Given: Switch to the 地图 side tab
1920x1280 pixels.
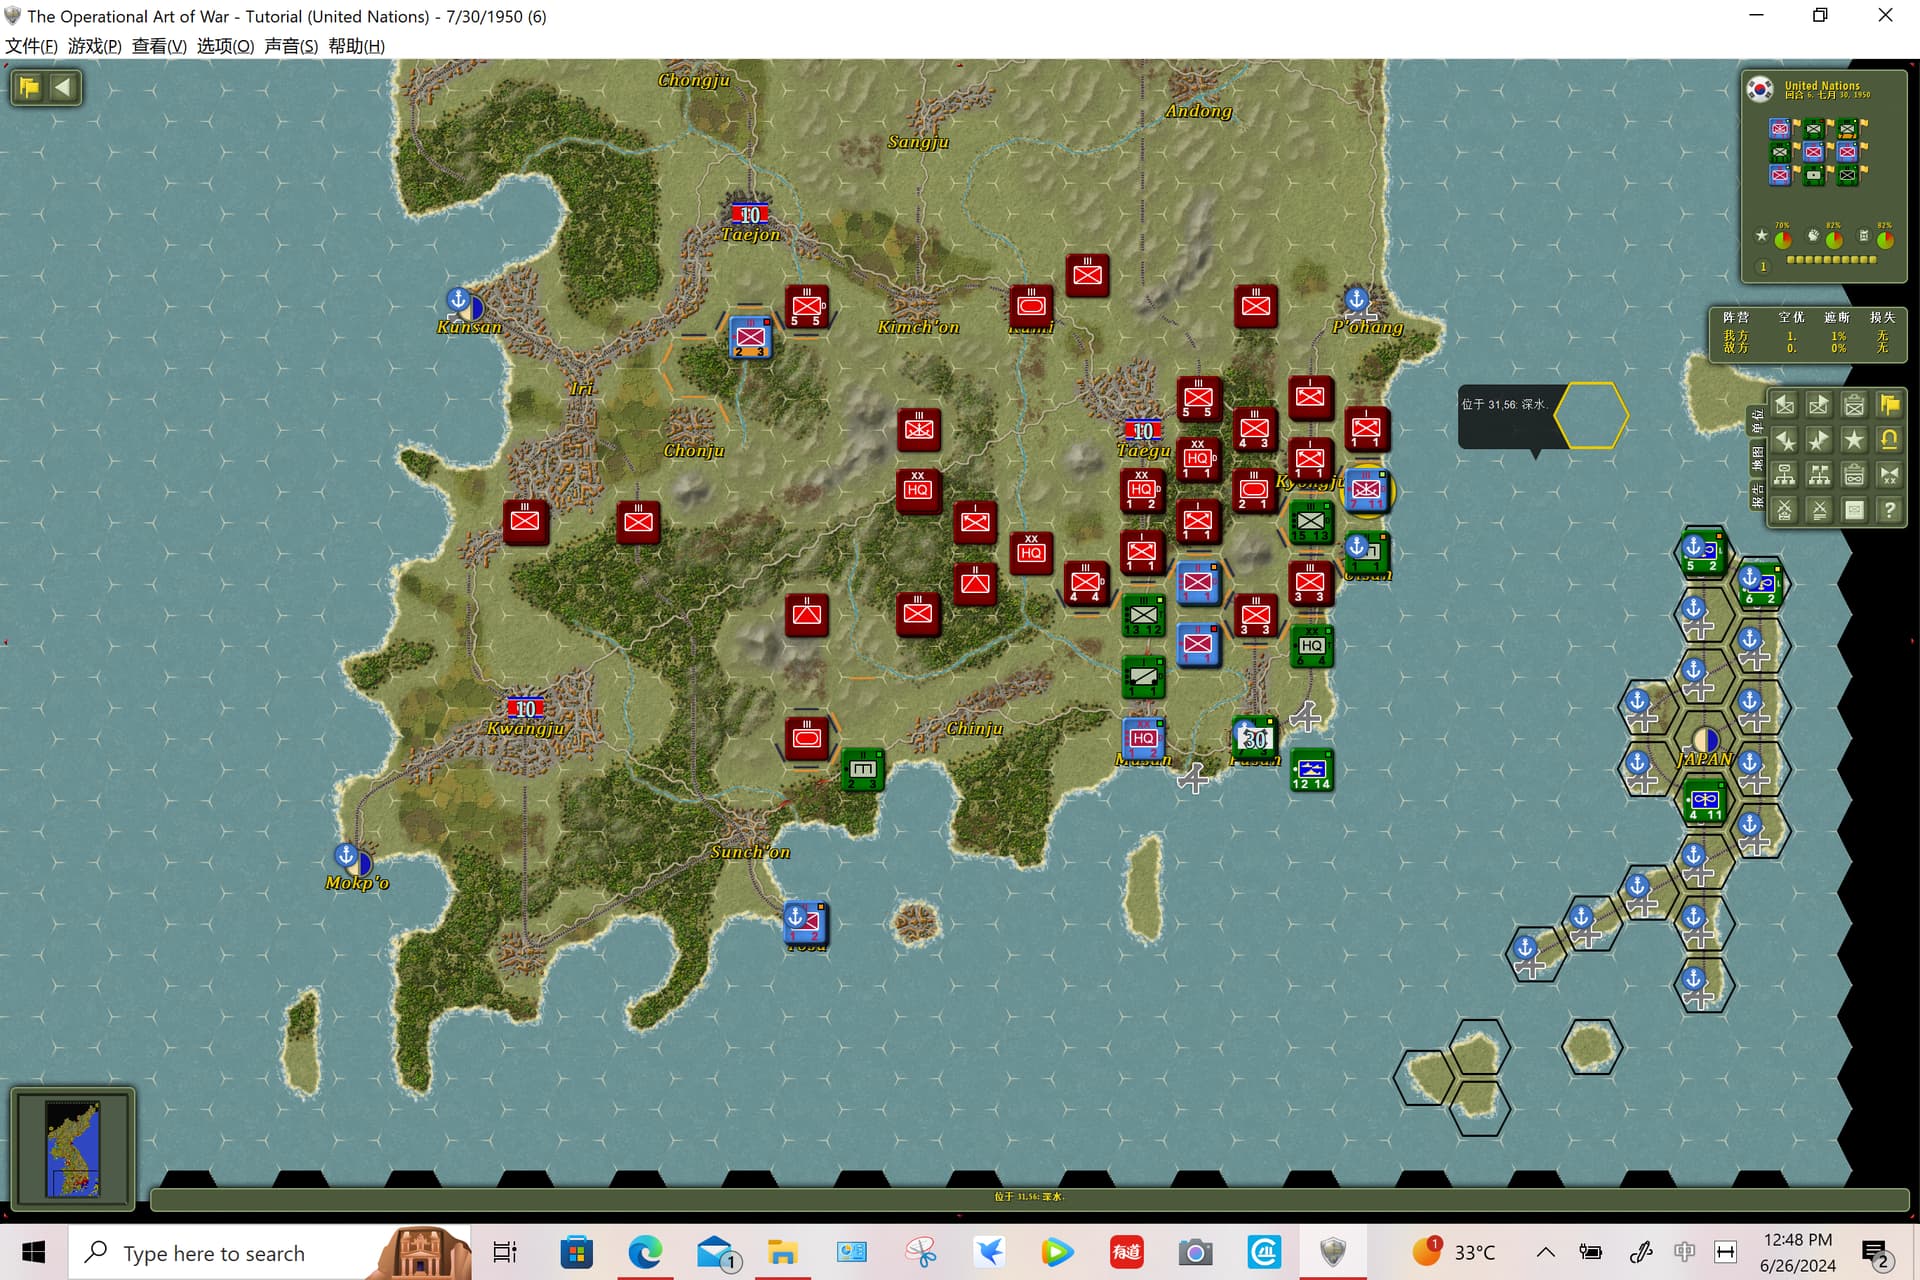Looking at the screenshot, I should click(1757, 458).
